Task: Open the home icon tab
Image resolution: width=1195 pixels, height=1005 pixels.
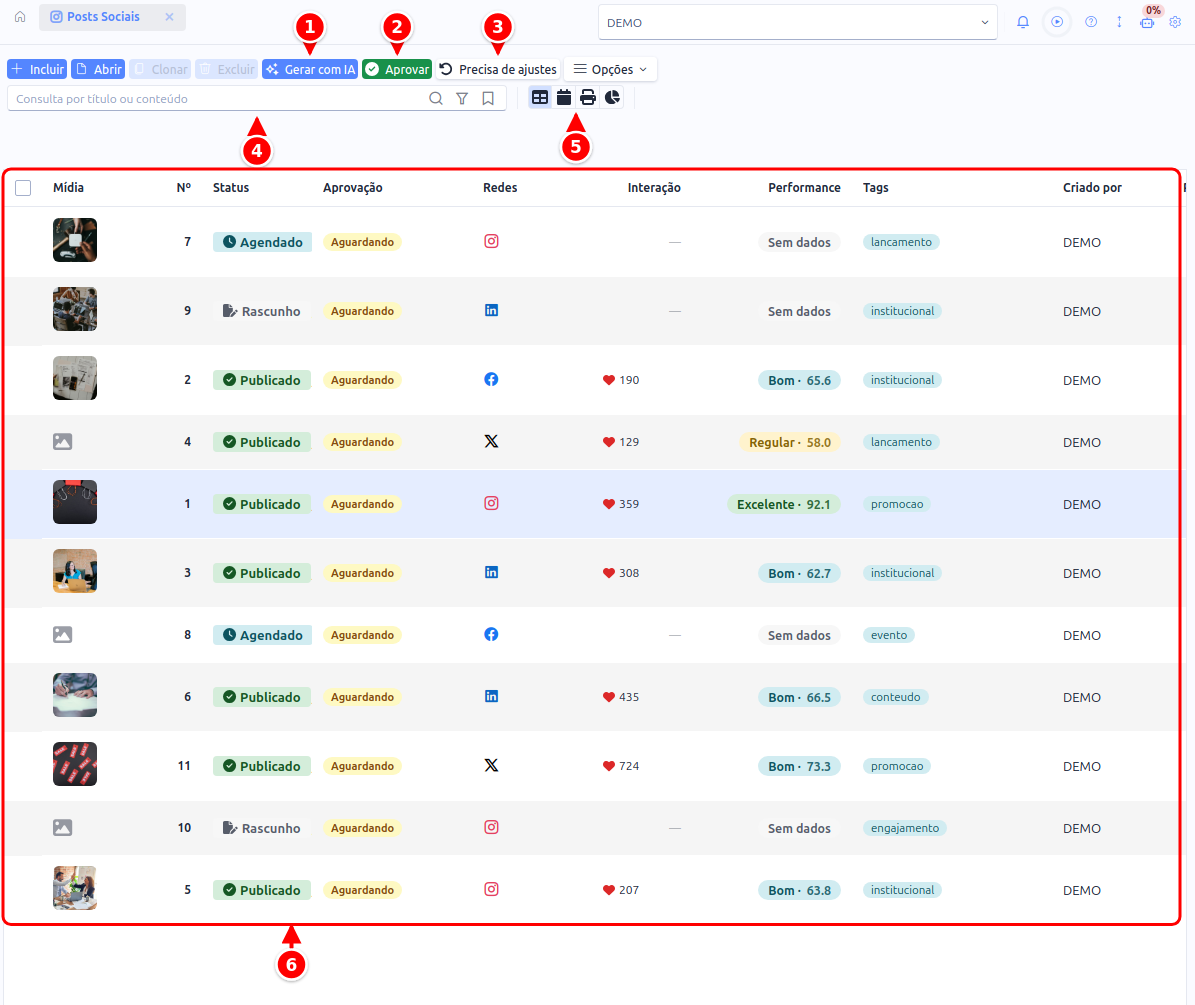Action: [x=20, y=17]
